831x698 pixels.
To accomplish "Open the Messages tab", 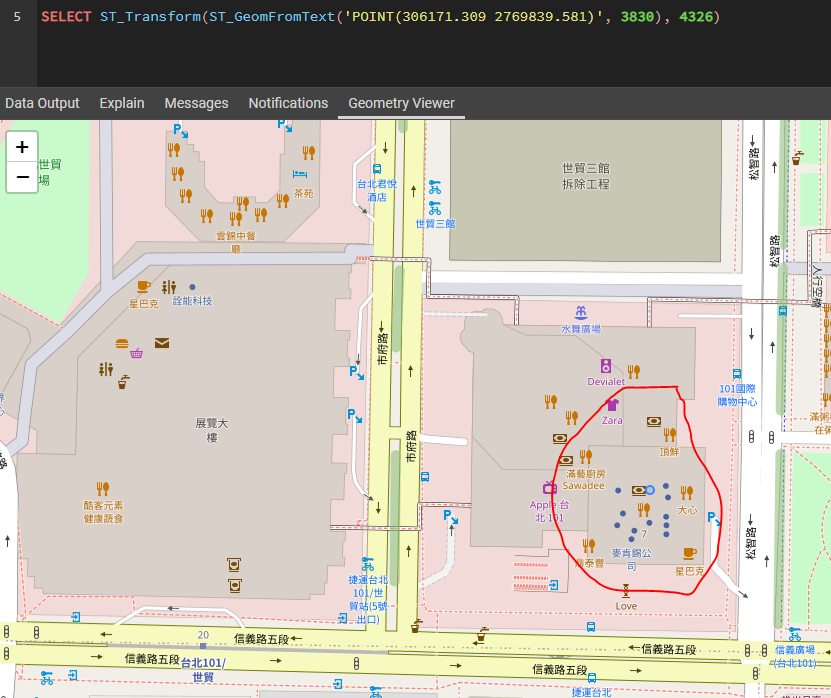I will [x=196, y=103].
